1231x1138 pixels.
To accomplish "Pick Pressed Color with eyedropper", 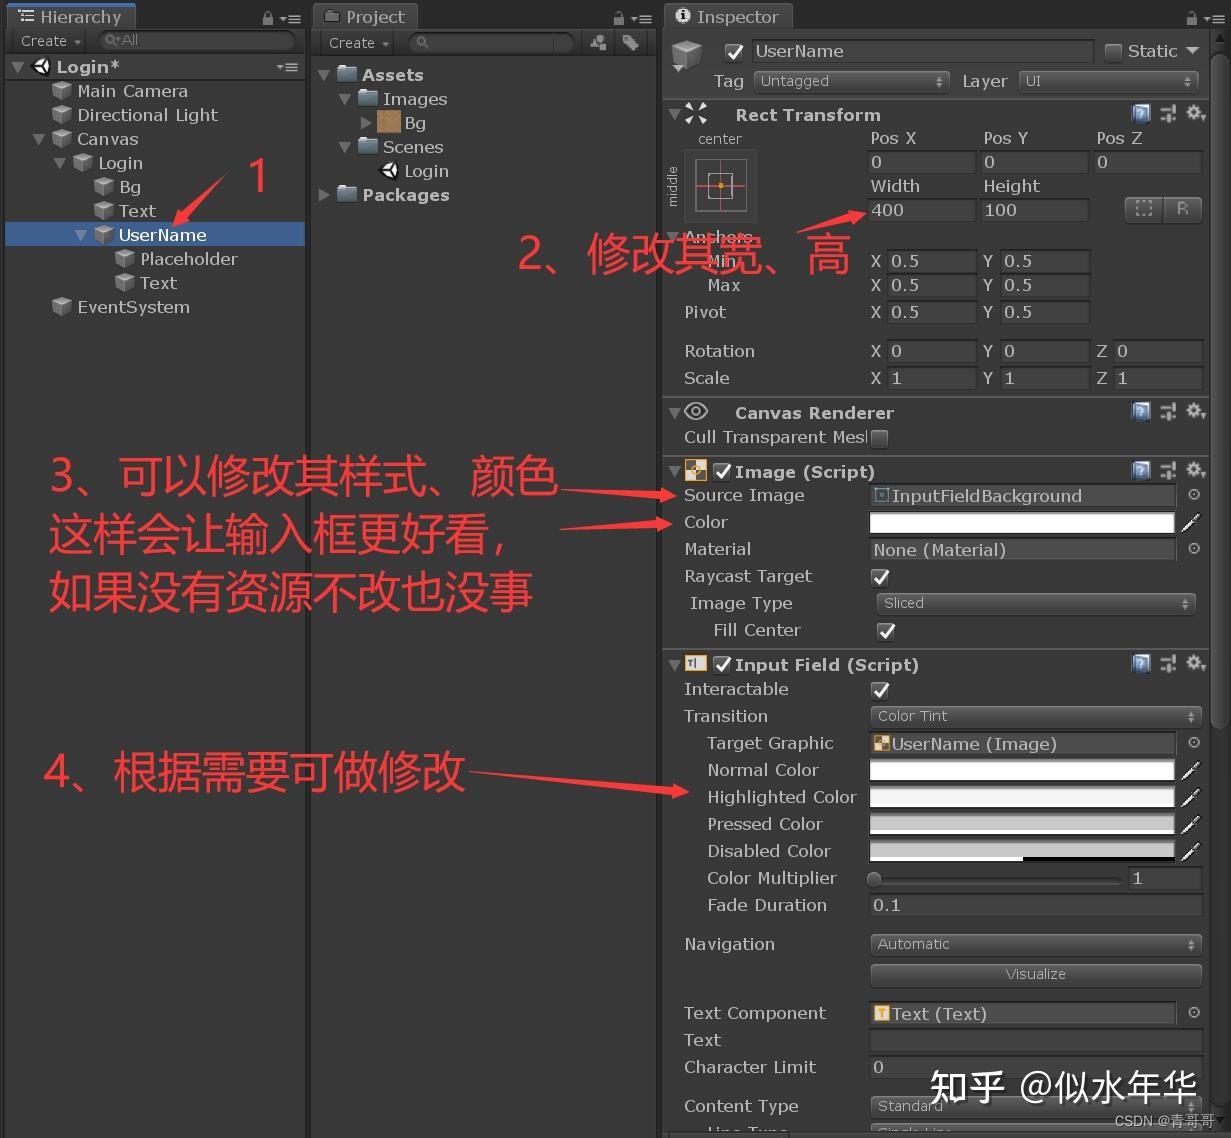I will click(x=1190, y=824).
